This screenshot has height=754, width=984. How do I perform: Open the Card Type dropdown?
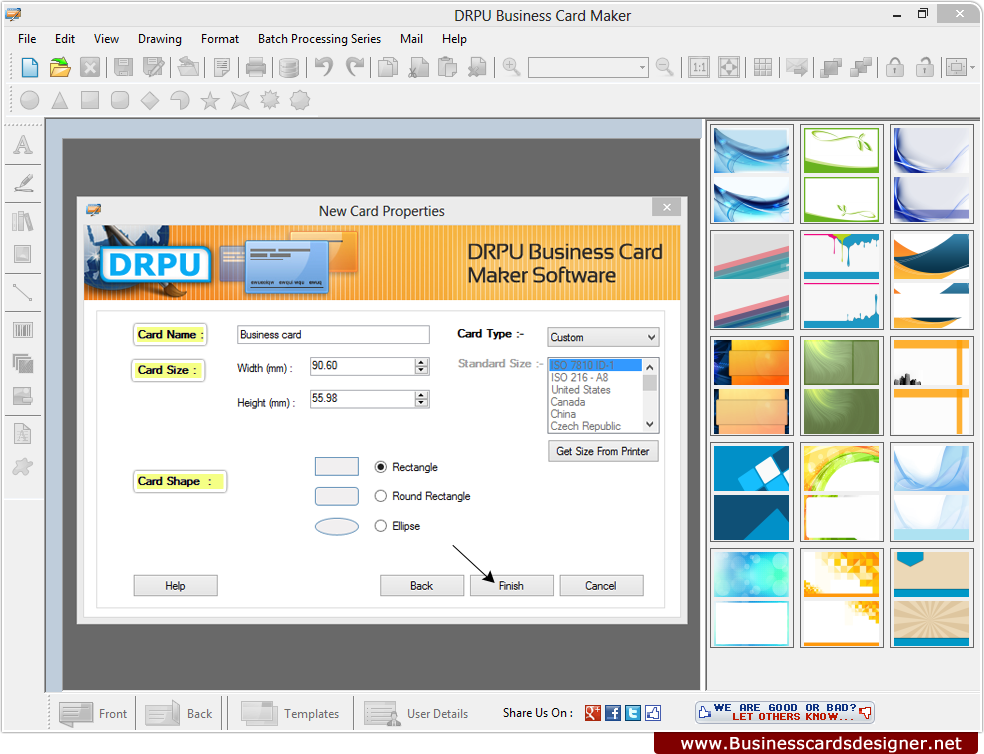[x=603, y=337]
